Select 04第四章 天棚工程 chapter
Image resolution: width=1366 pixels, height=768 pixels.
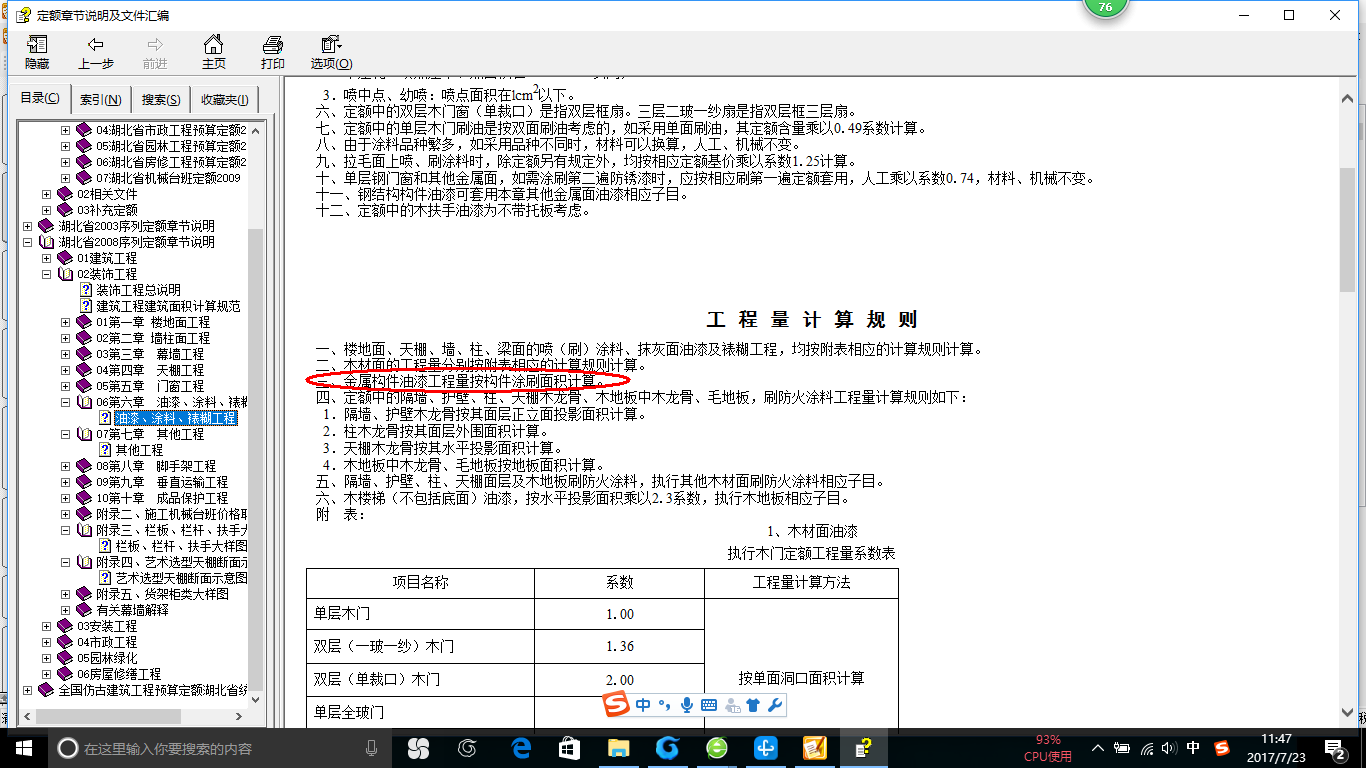150,370
